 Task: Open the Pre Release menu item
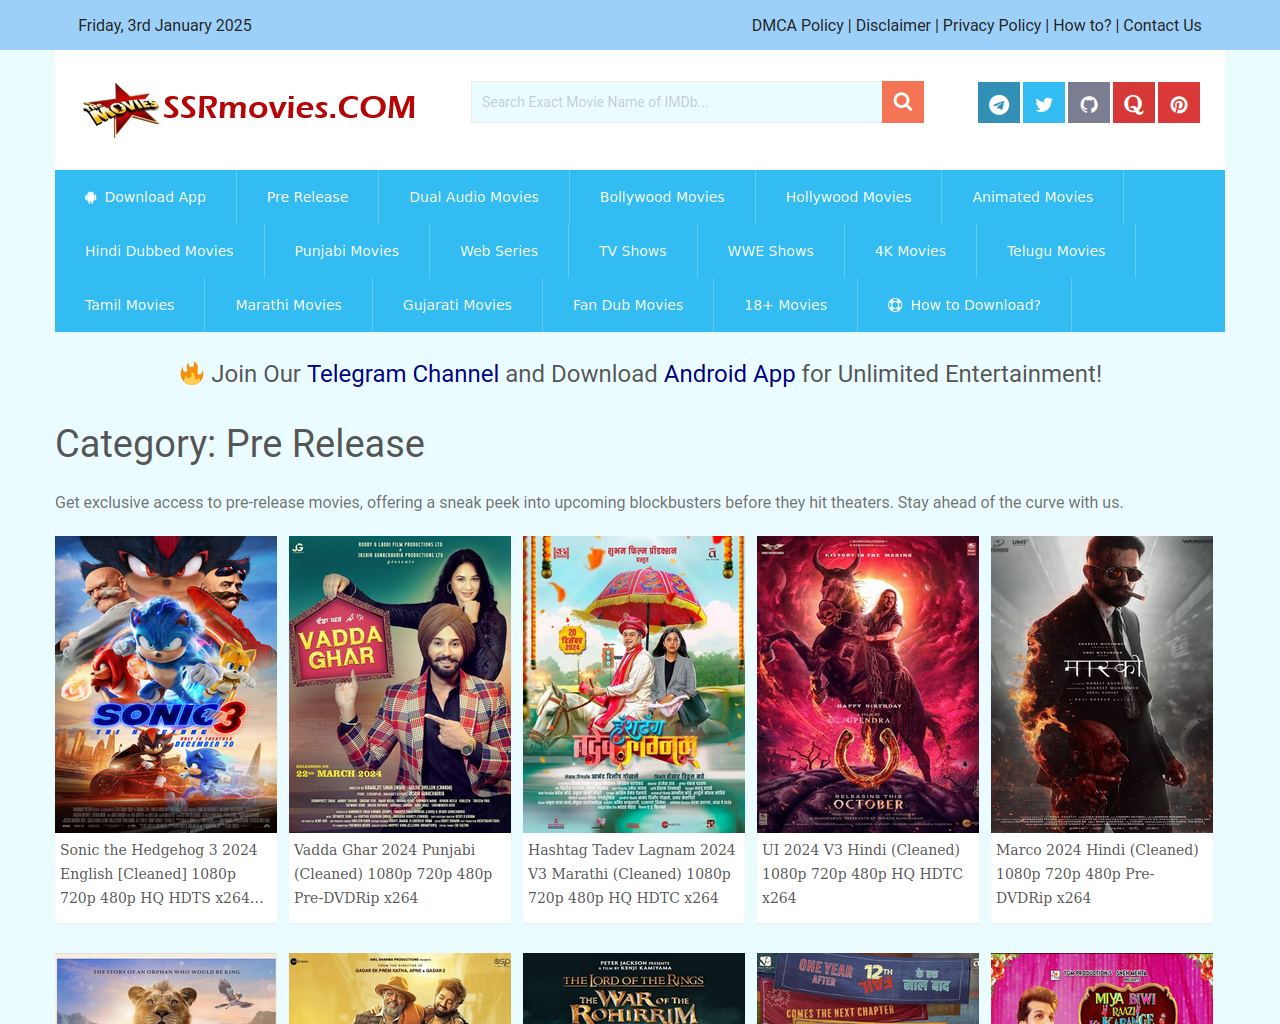[308, 197]
